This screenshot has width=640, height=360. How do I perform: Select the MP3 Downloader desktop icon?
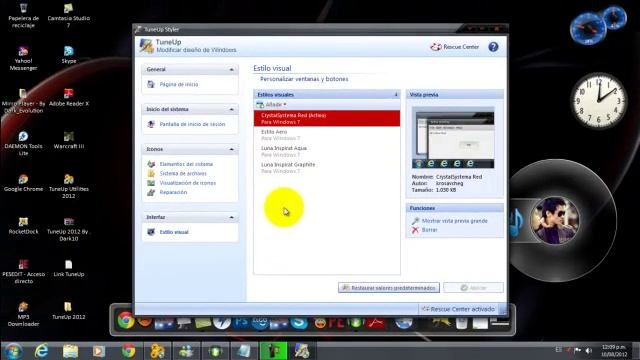[x=23, y=314]
